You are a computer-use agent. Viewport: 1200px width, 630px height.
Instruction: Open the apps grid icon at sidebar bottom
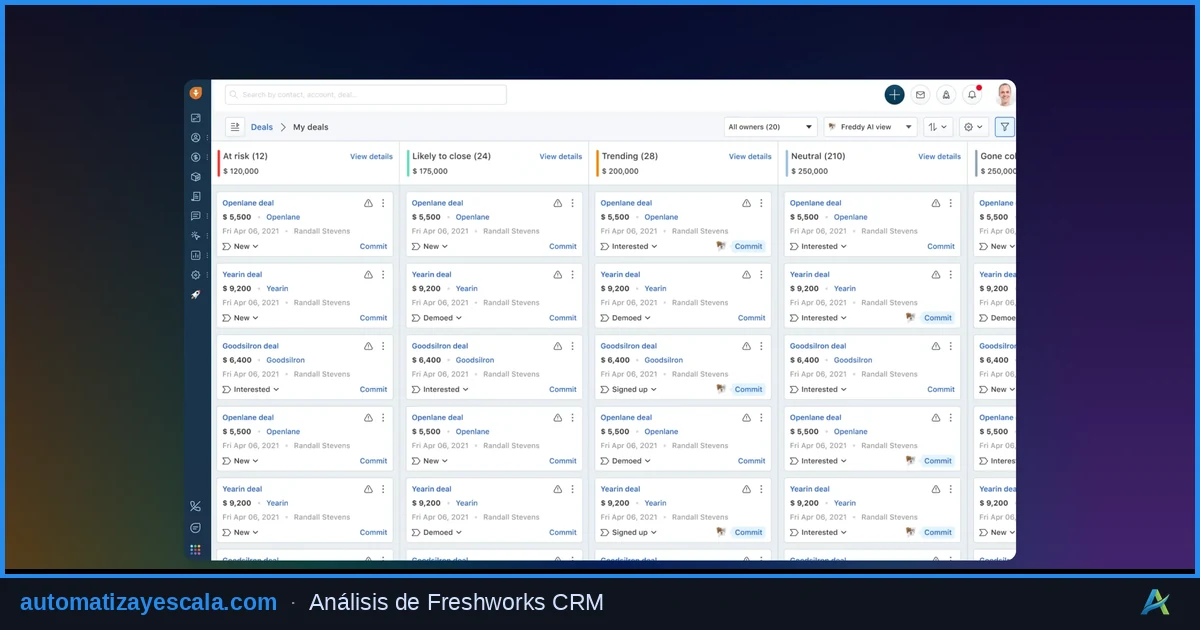click(196, 549)
